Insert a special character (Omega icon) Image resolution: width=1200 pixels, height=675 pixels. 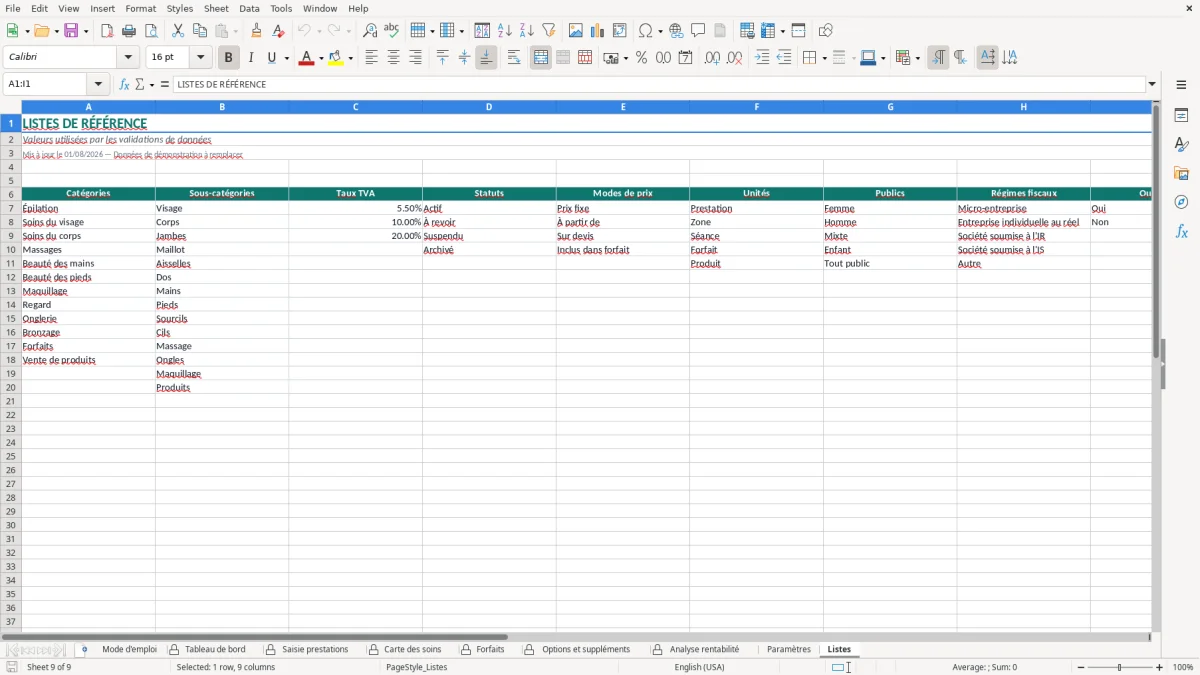tap(646, 31)
